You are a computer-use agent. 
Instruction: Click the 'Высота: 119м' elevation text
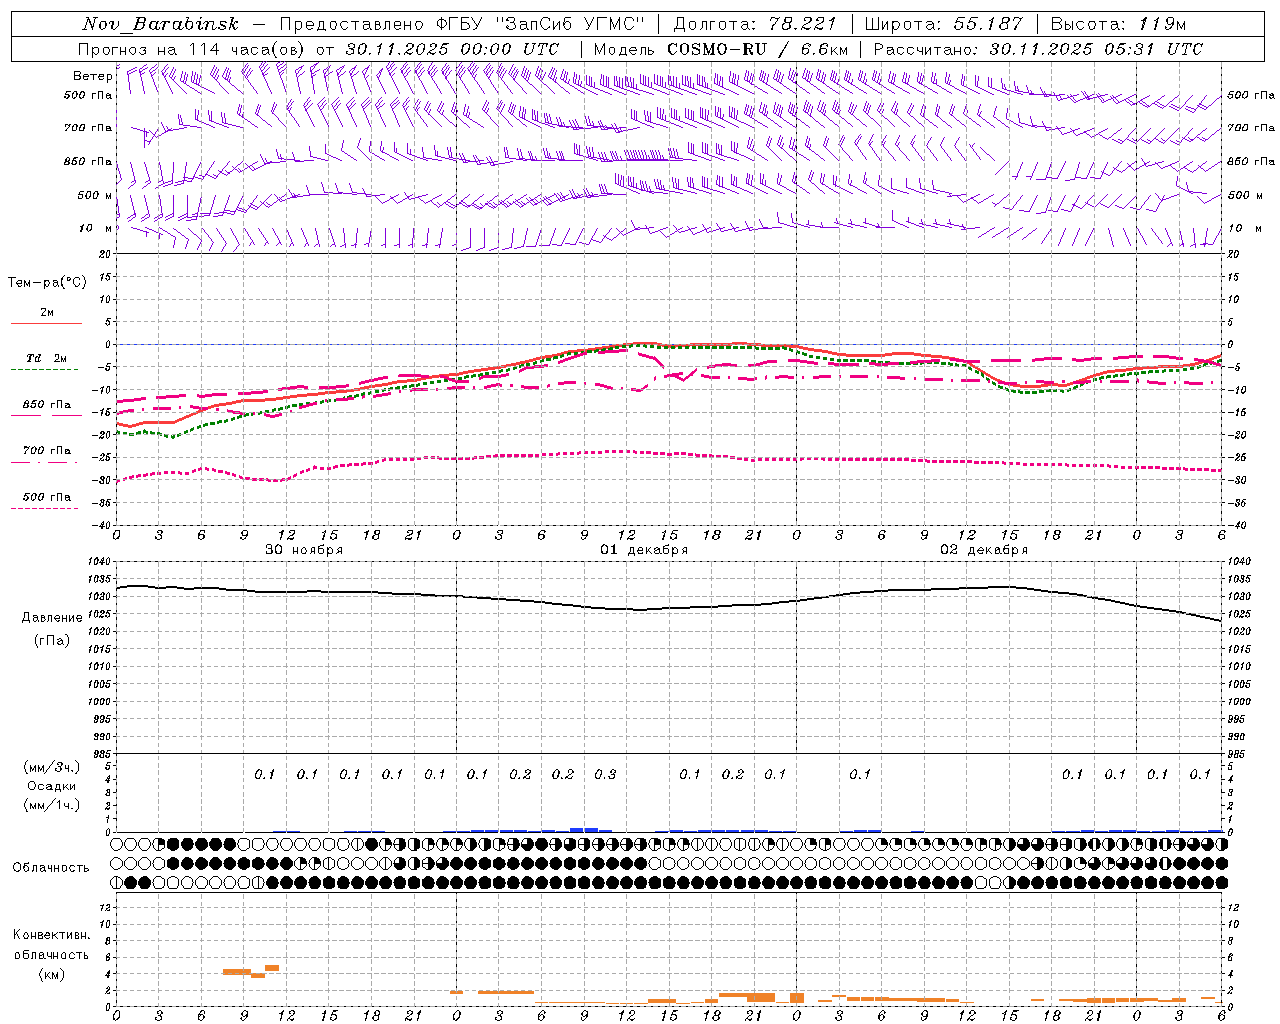pyautogui.click(x=1118, y=24)
